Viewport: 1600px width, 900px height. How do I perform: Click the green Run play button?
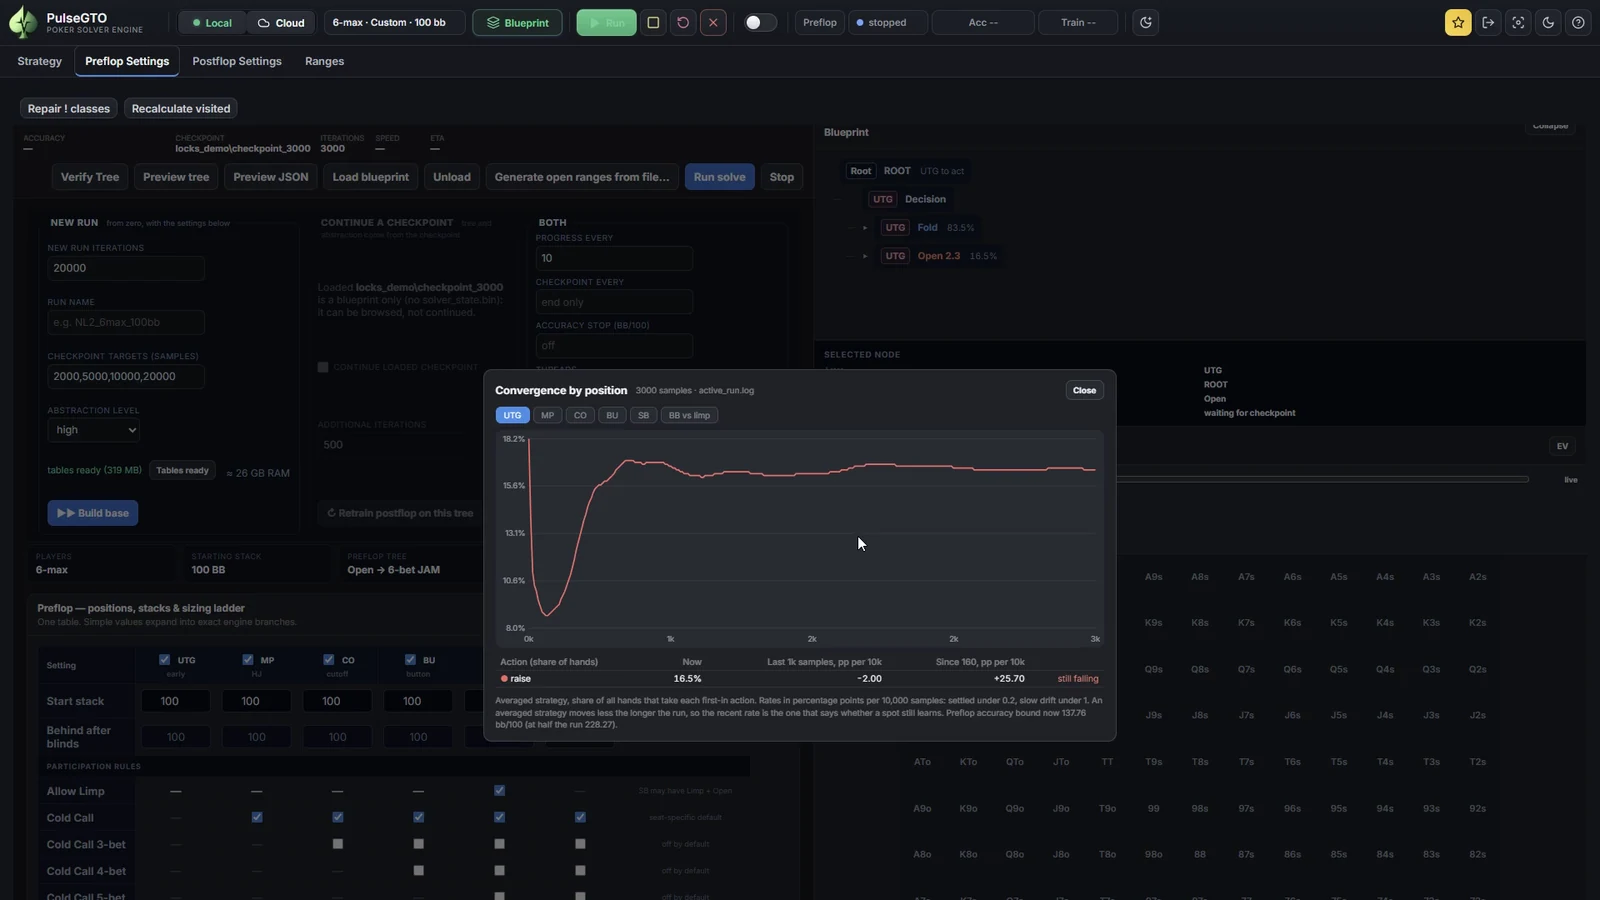(x=606, y=22)
